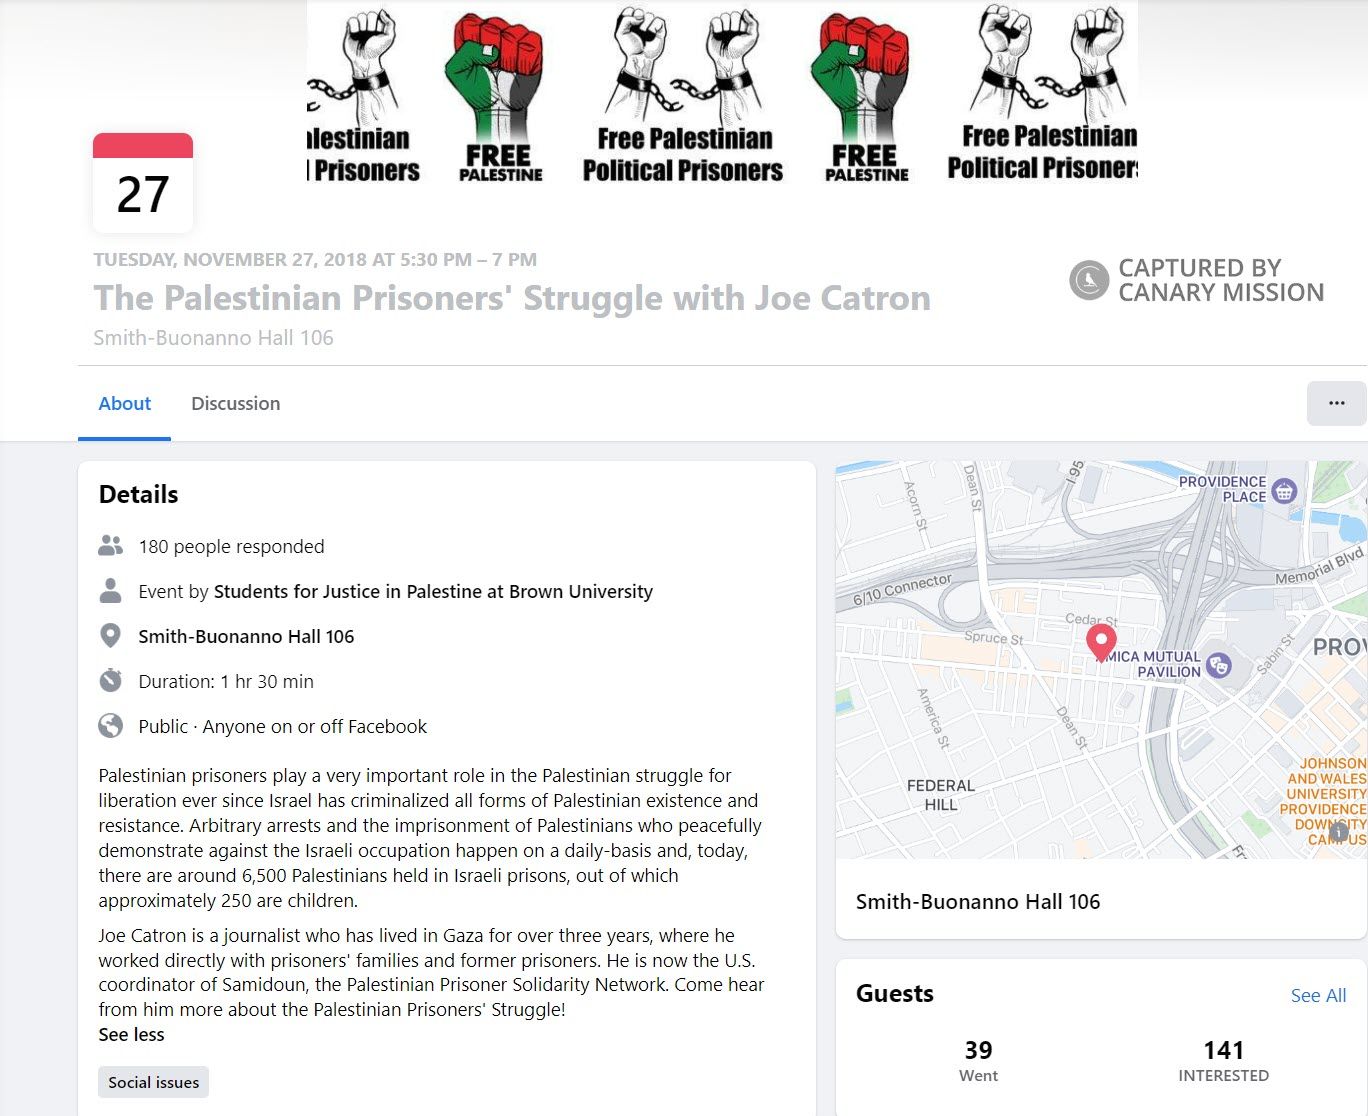
Task: Click the public globe icon
Action: pos(111,726)
